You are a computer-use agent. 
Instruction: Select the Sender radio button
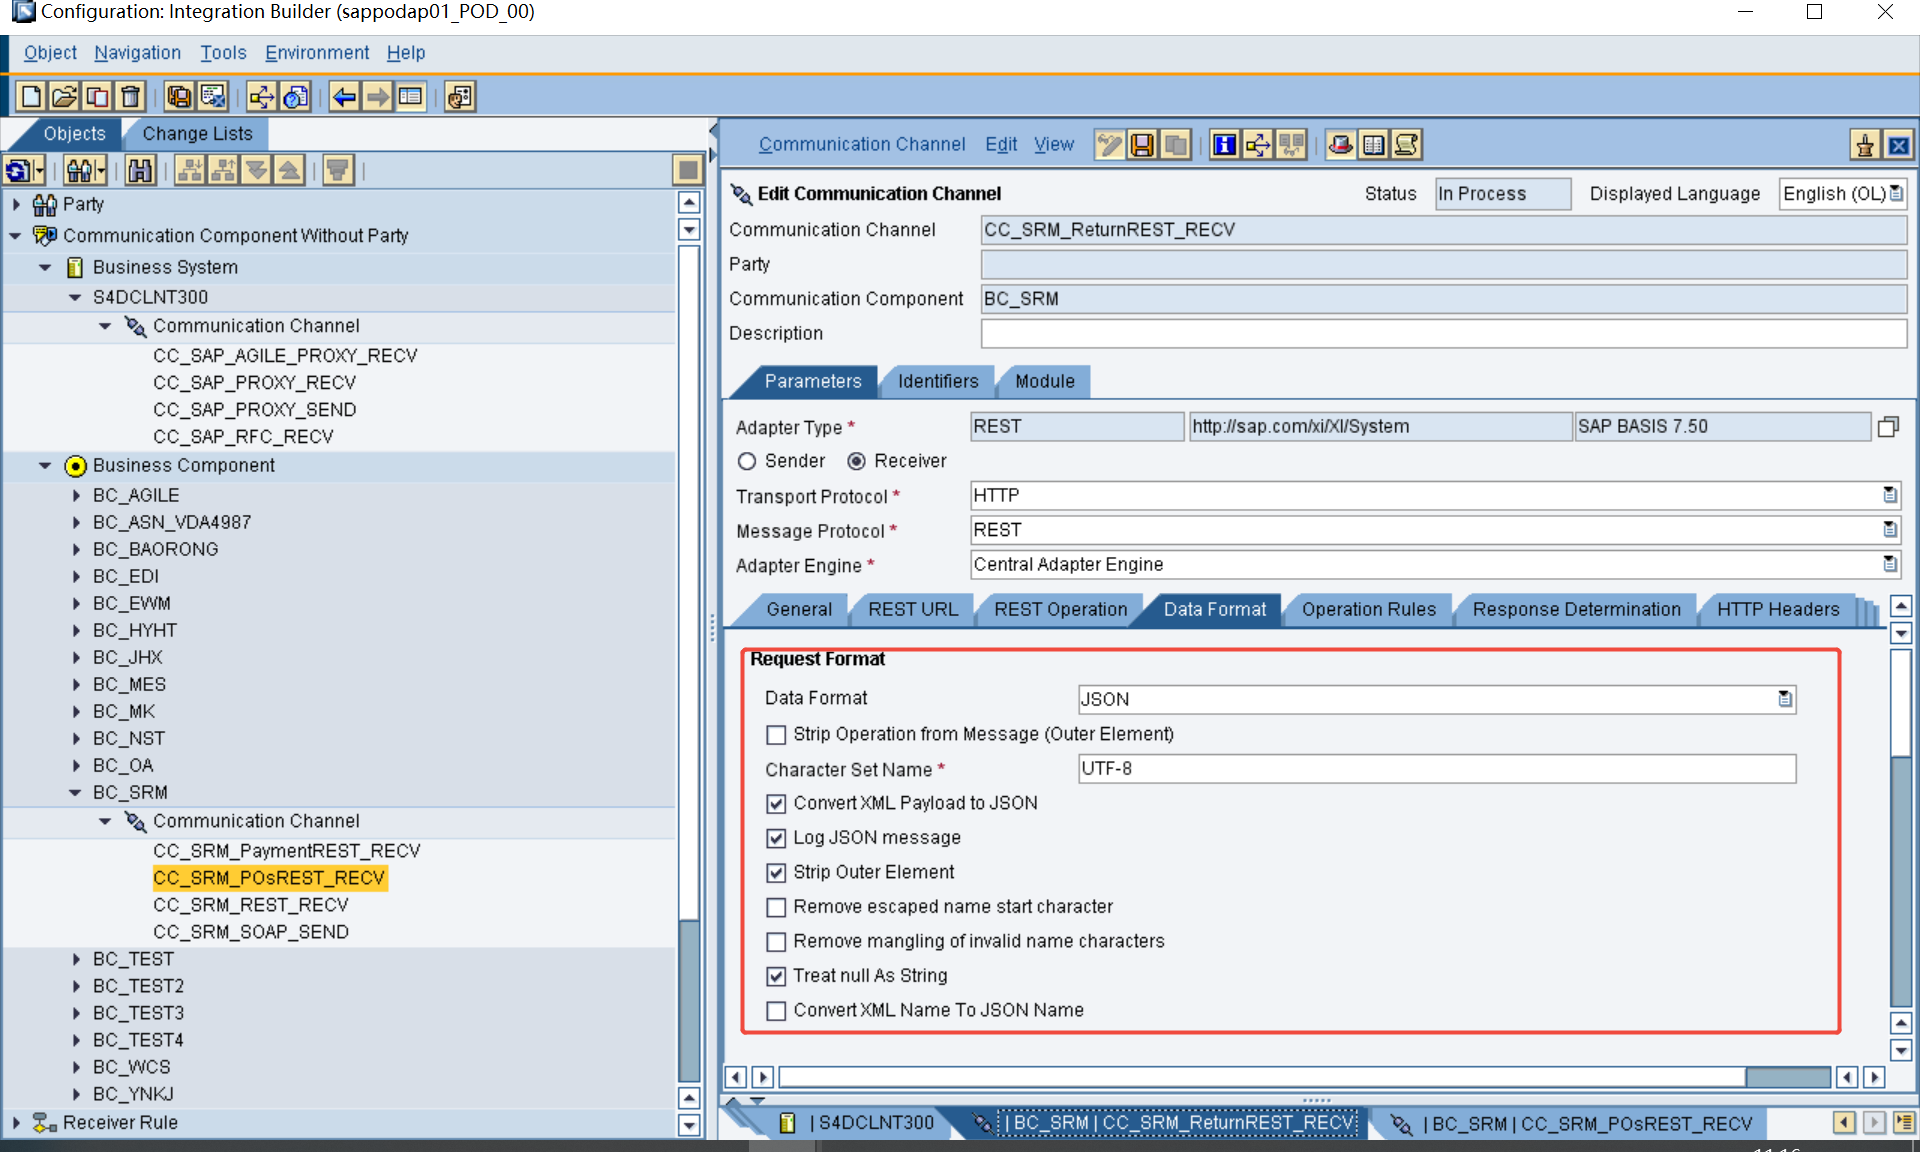pyautogui.click(x=747, y=461)
